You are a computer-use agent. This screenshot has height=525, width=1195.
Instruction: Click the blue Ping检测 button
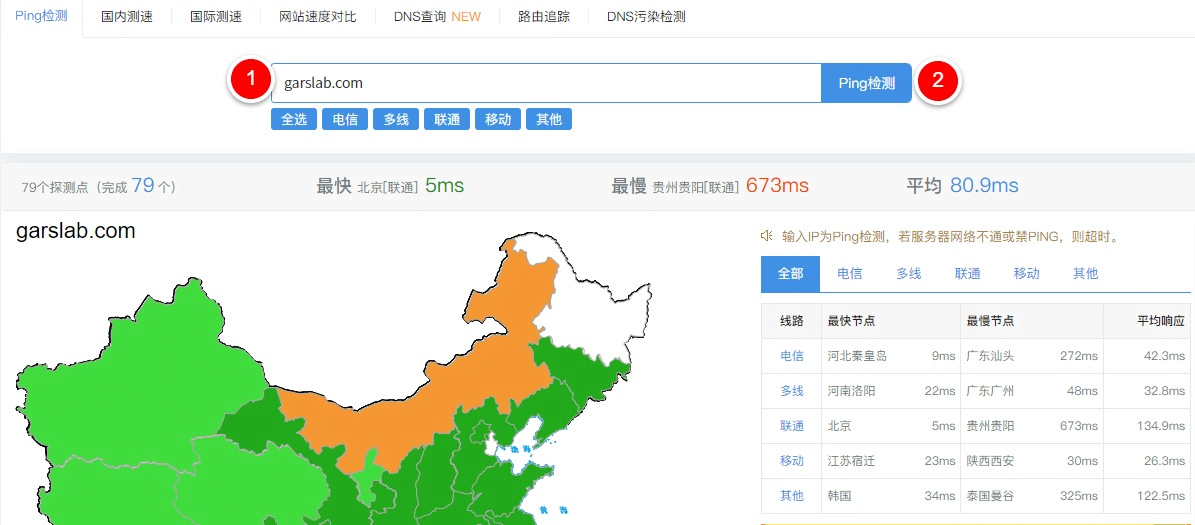pyautogui.click(x=867, y=83)
